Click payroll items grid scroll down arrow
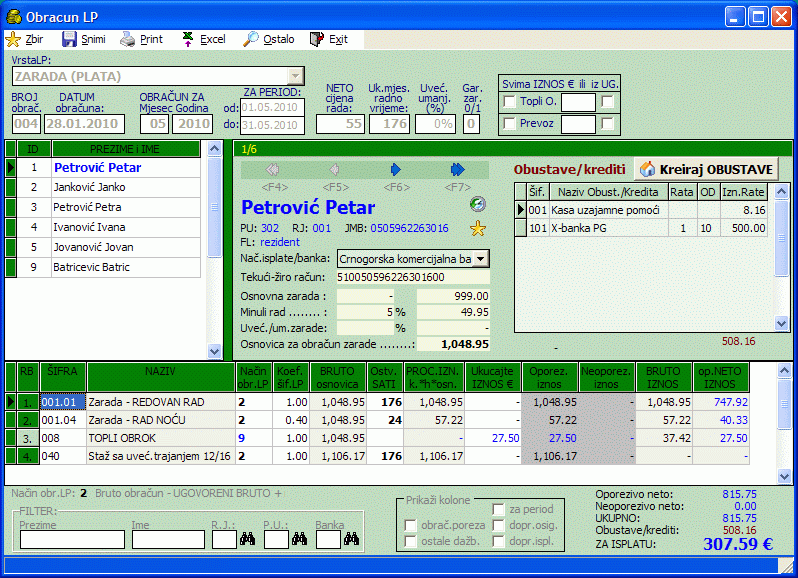Screen dimensions: 798x578 pos(784,477)
